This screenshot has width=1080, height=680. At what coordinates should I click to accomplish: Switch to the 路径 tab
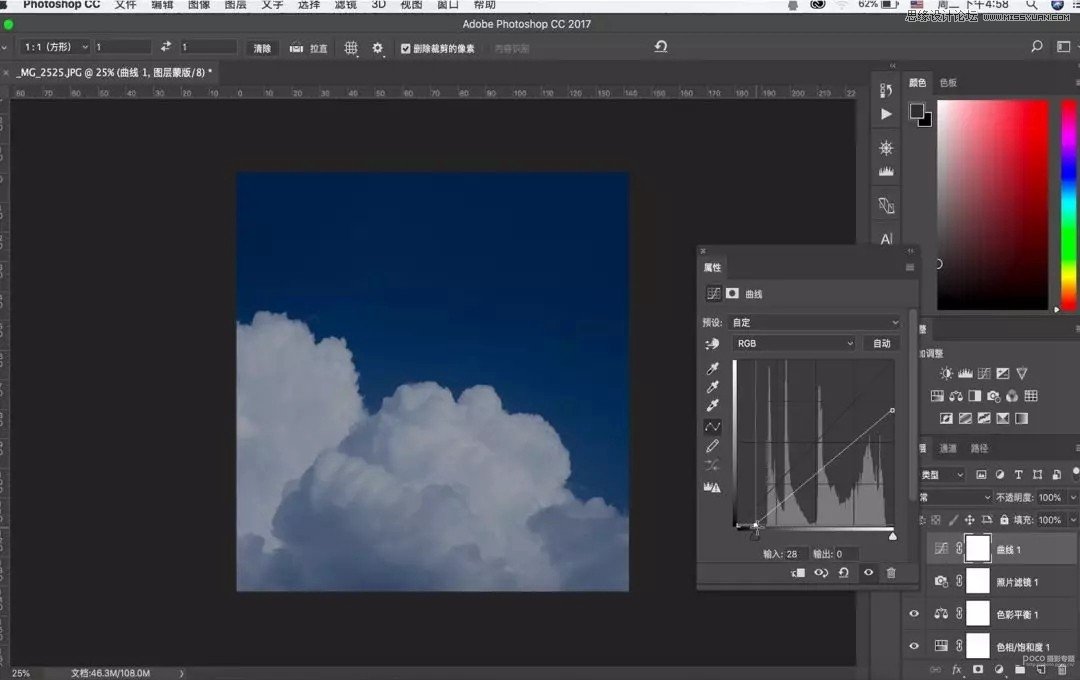click(979, 449)
